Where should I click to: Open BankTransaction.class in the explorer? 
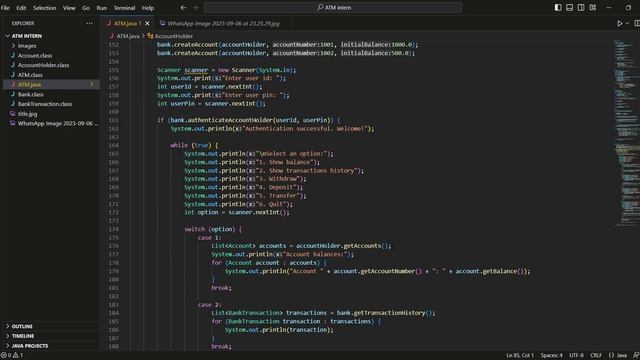pyautogui.click(x=45, y=104)
